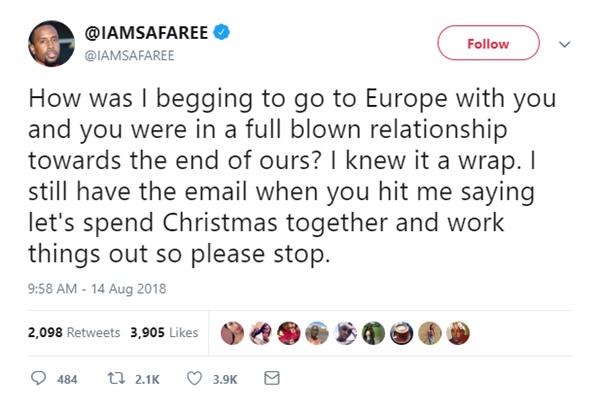The height and width of the screenshot is (409, 600).
Task: View the 3,905 Likes list
Action: [163, 331]
